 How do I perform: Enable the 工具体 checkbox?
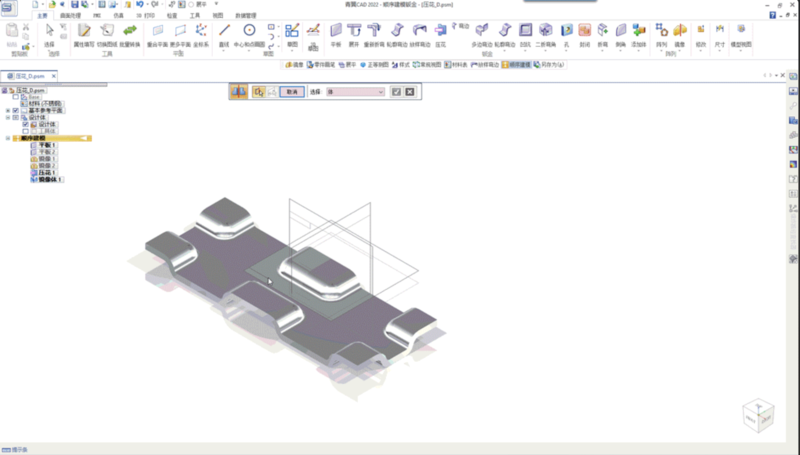[25, 131]
